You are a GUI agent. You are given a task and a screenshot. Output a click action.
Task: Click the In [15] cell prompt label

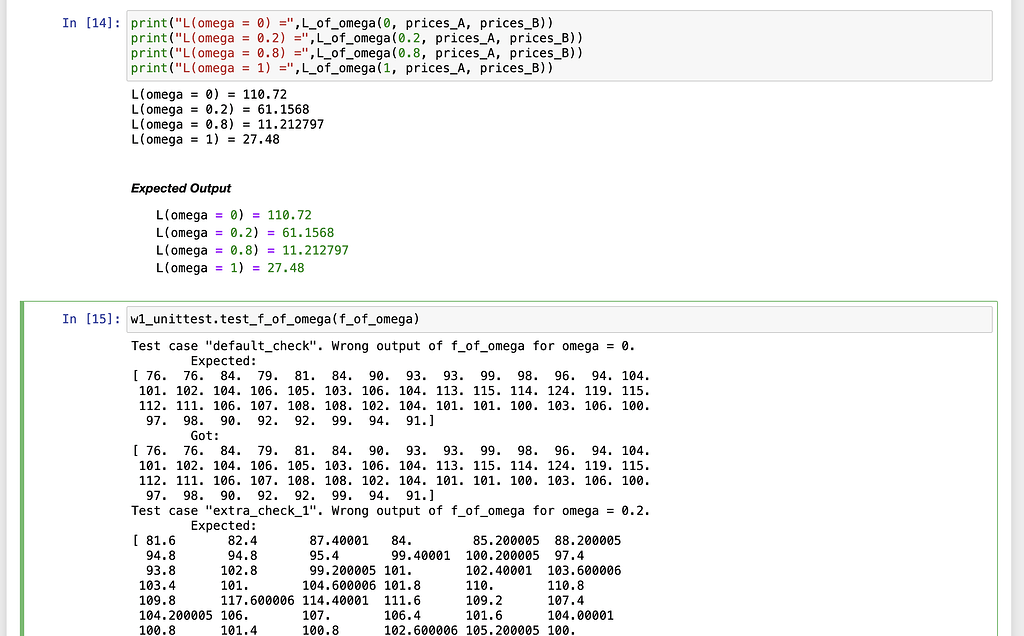pos(91,319)
